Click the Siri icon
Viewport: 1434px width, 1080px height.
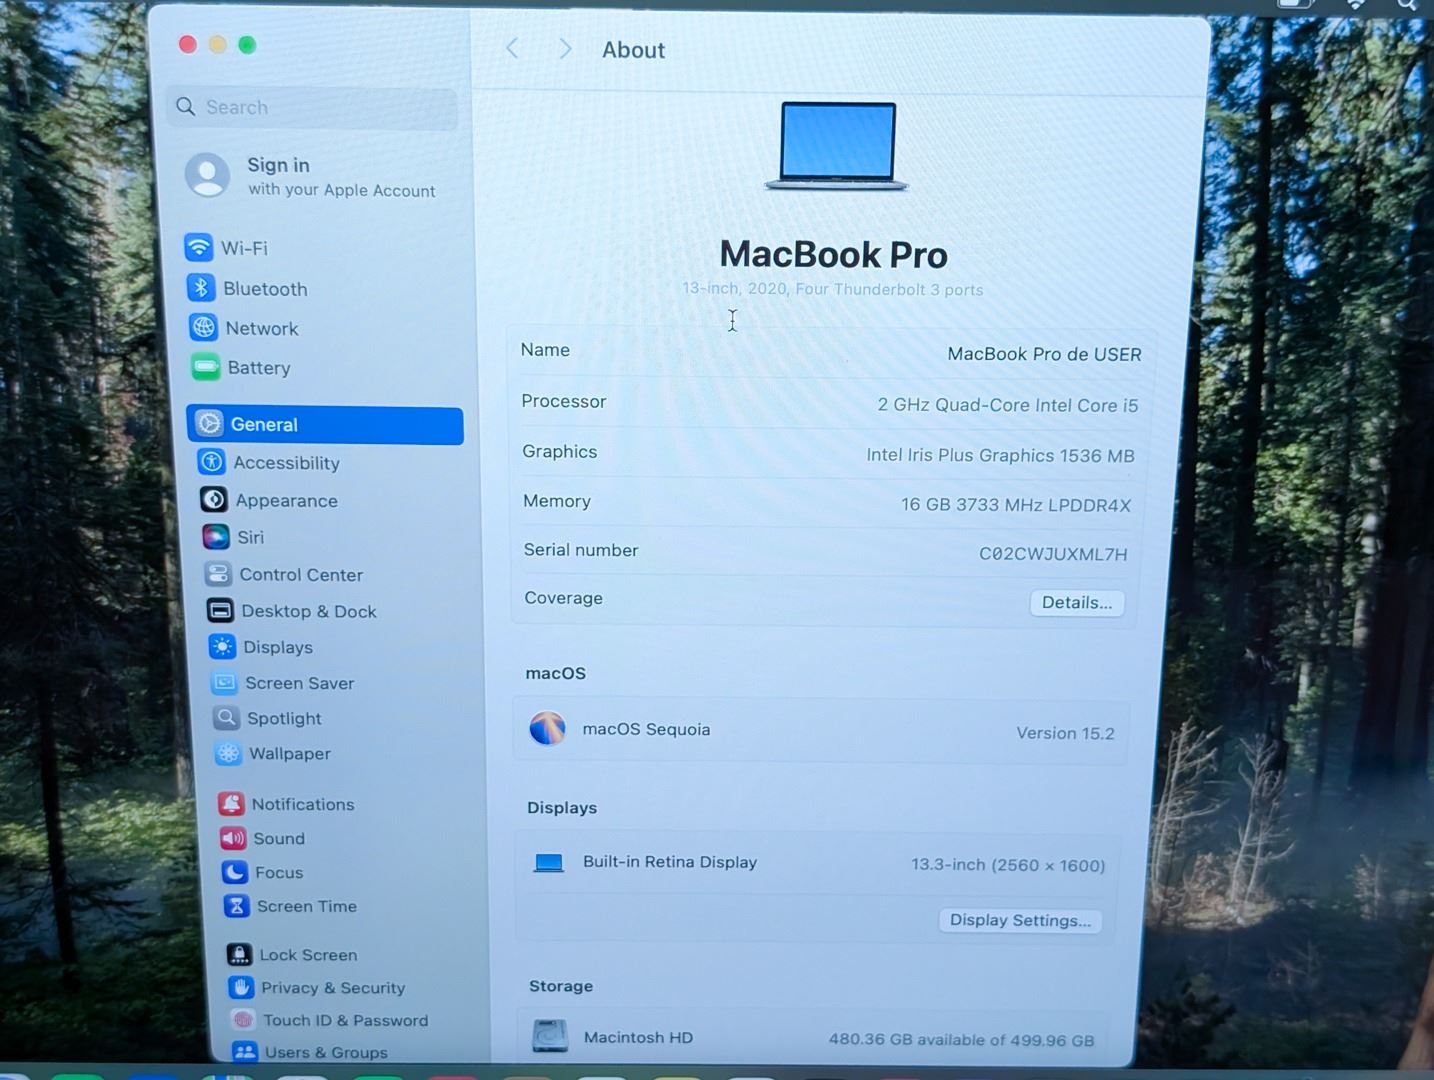215,537
